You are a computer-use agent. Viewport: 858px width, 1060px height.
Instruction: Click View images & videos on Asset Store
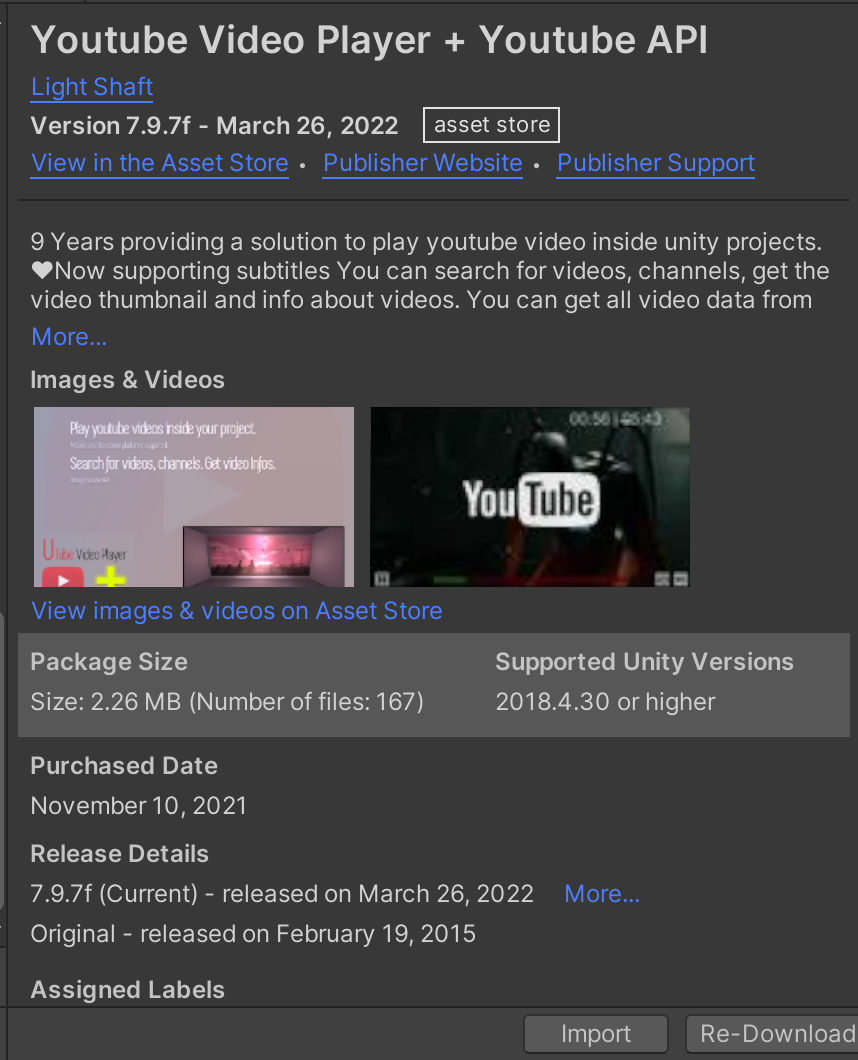click(x=237, y=611)
